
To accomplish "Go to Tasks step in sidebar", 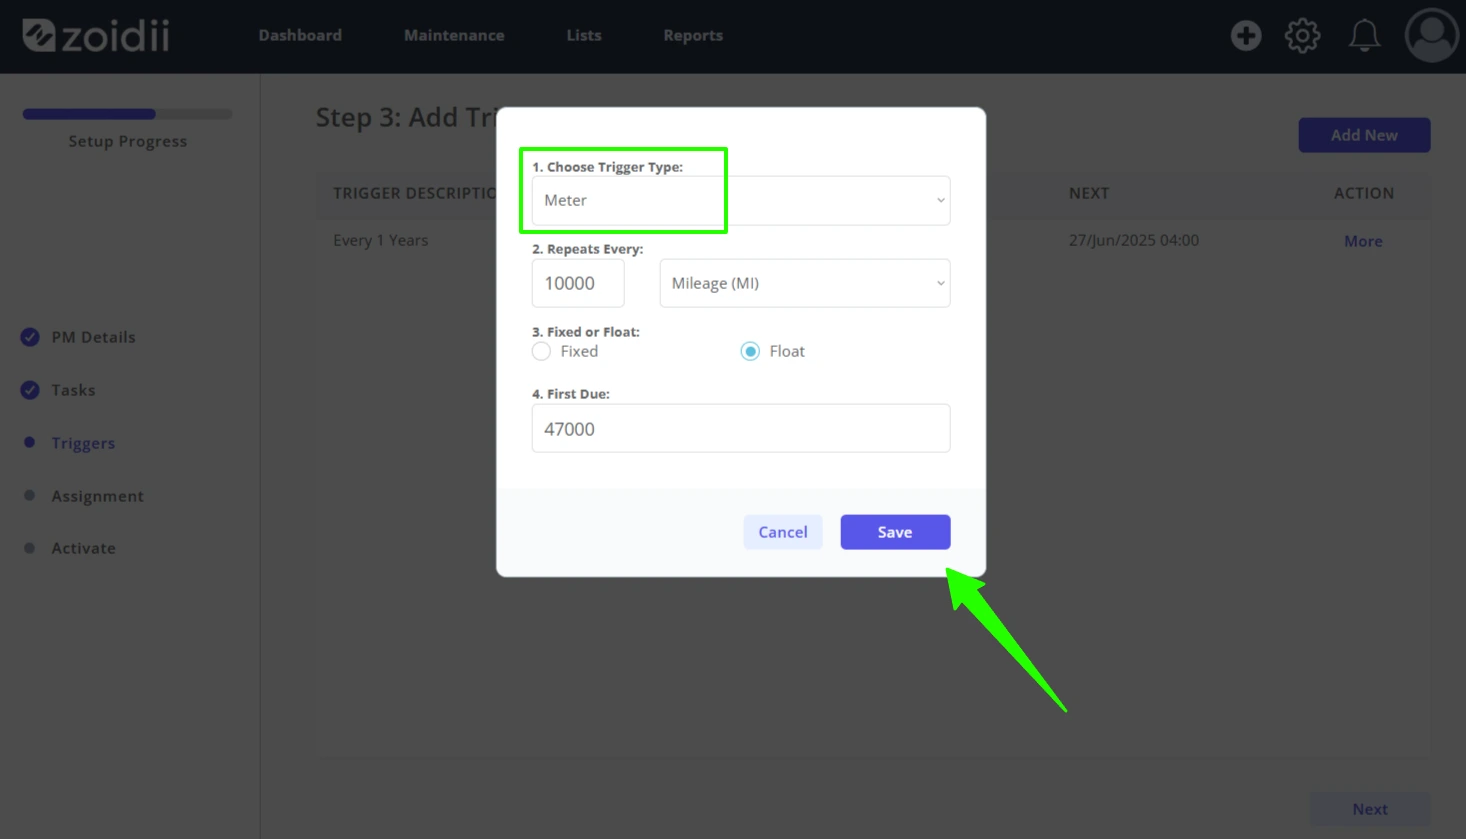I will pyautogui.click(x=73, y=390).
